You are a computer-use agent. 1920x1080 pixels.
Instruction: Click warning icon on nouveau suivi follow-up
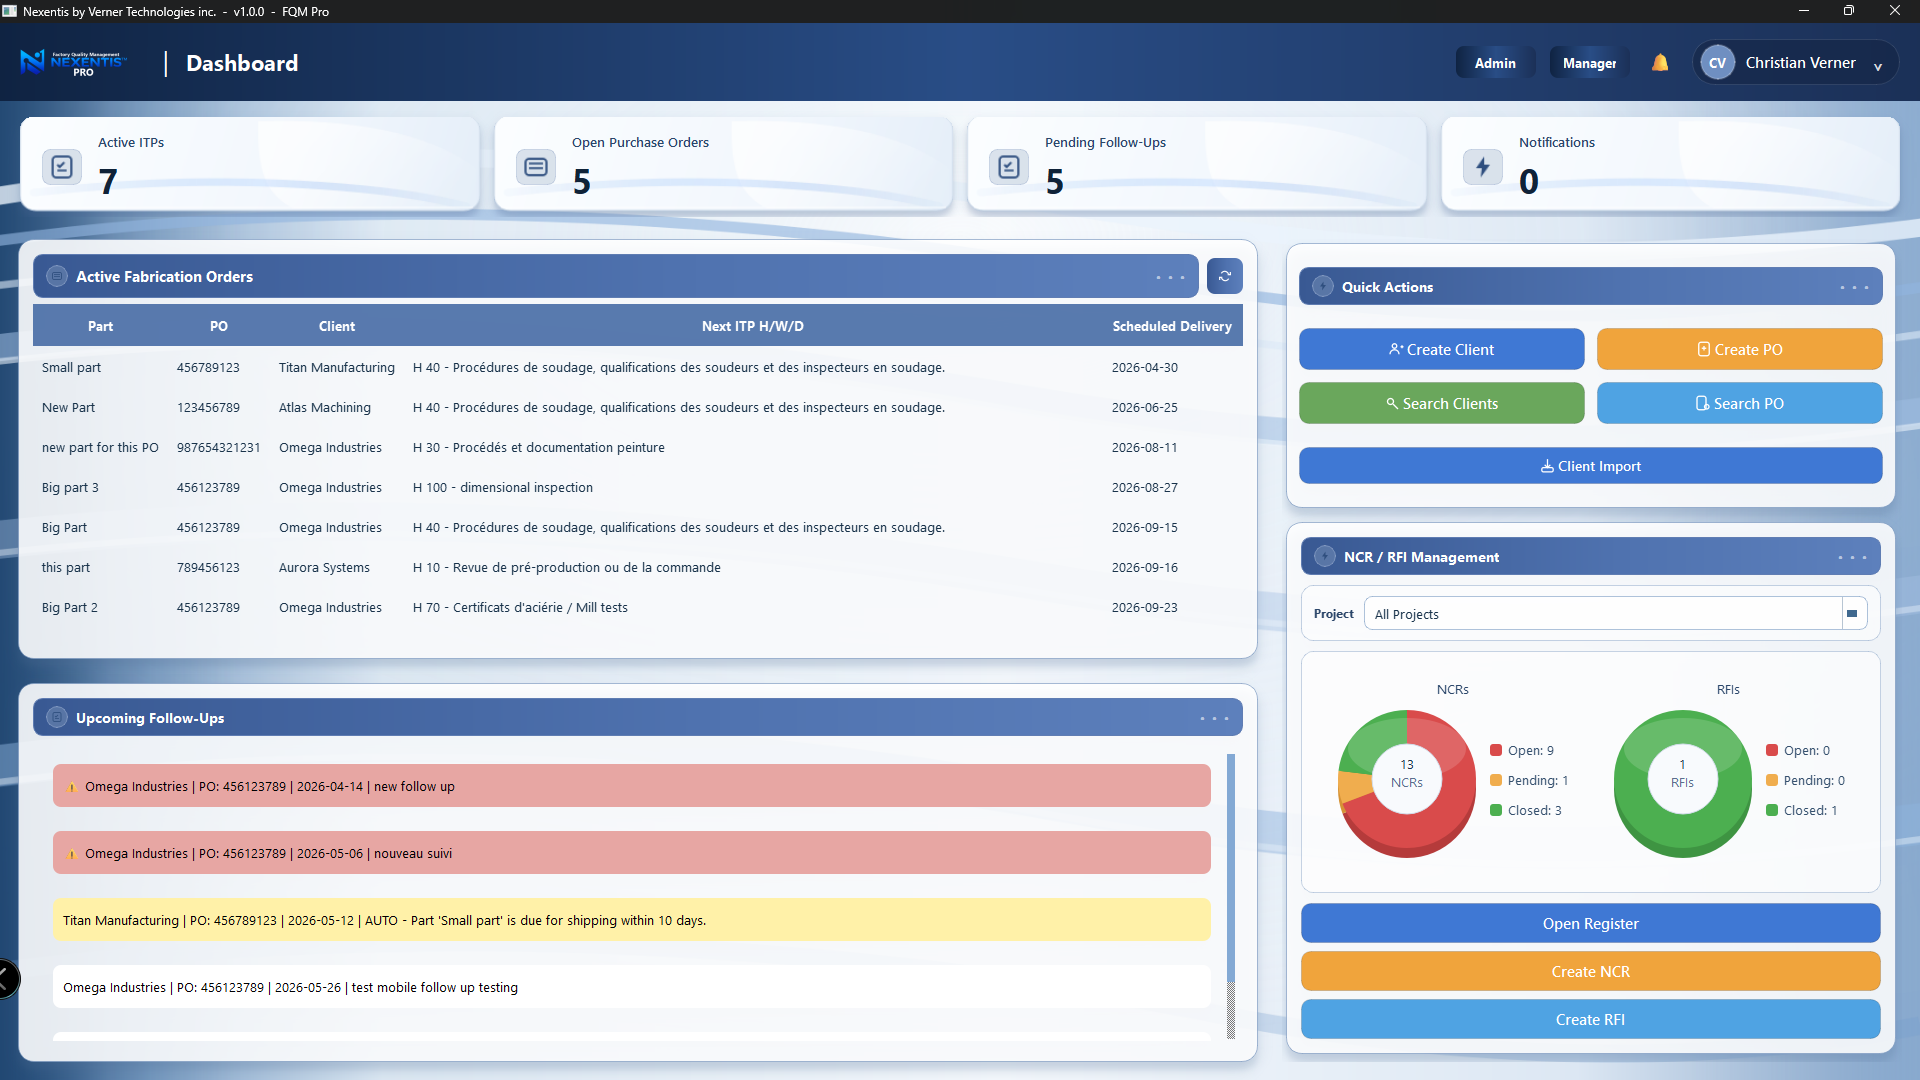tap(72, 854)
